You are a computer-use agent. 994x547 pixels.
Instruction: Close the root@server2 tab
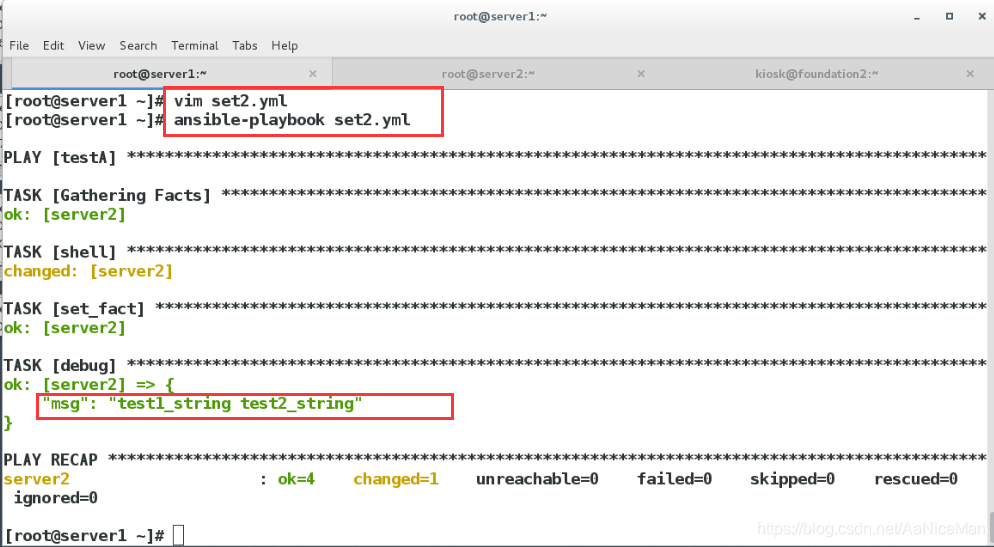(641, 74)
